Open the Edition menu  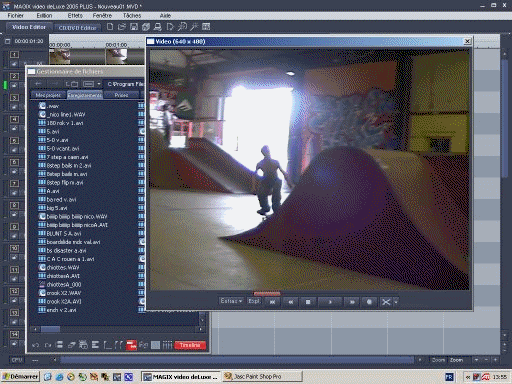(x=44, y=15)
